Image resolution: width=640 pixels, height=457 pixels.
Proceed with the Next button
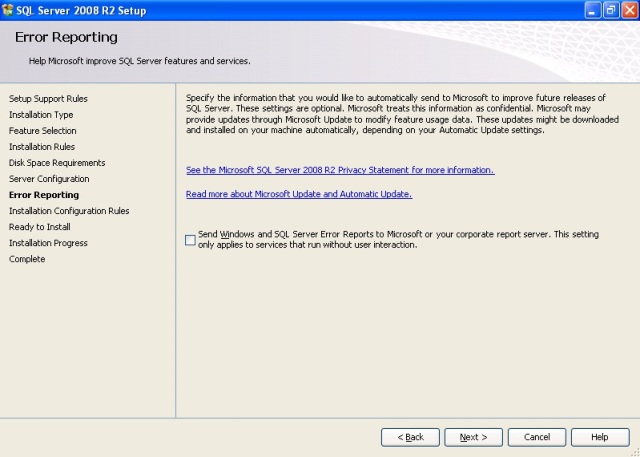473,437
